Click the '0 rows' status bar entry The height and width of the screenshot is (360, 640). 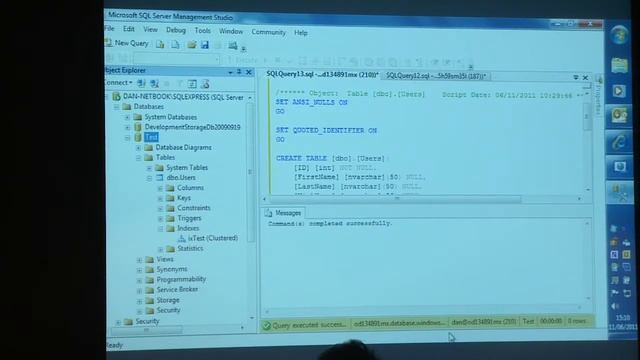[x=577, y=321]
